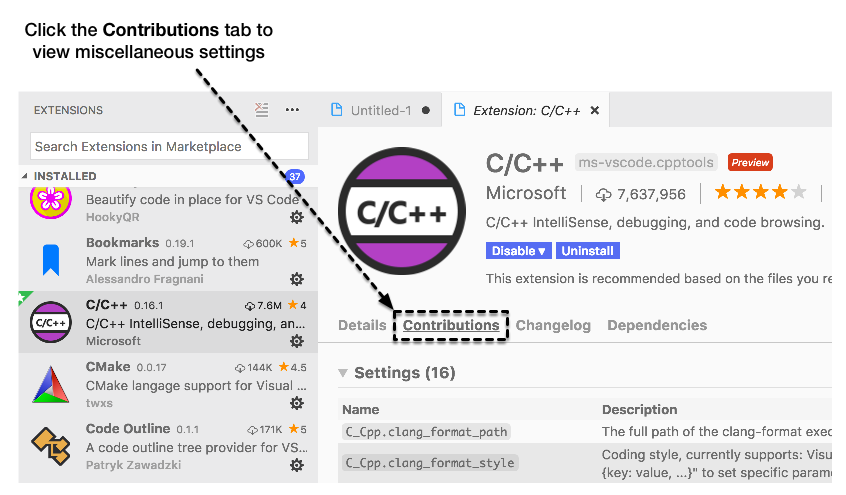Open the gear menu for Beautify extension

297,217
